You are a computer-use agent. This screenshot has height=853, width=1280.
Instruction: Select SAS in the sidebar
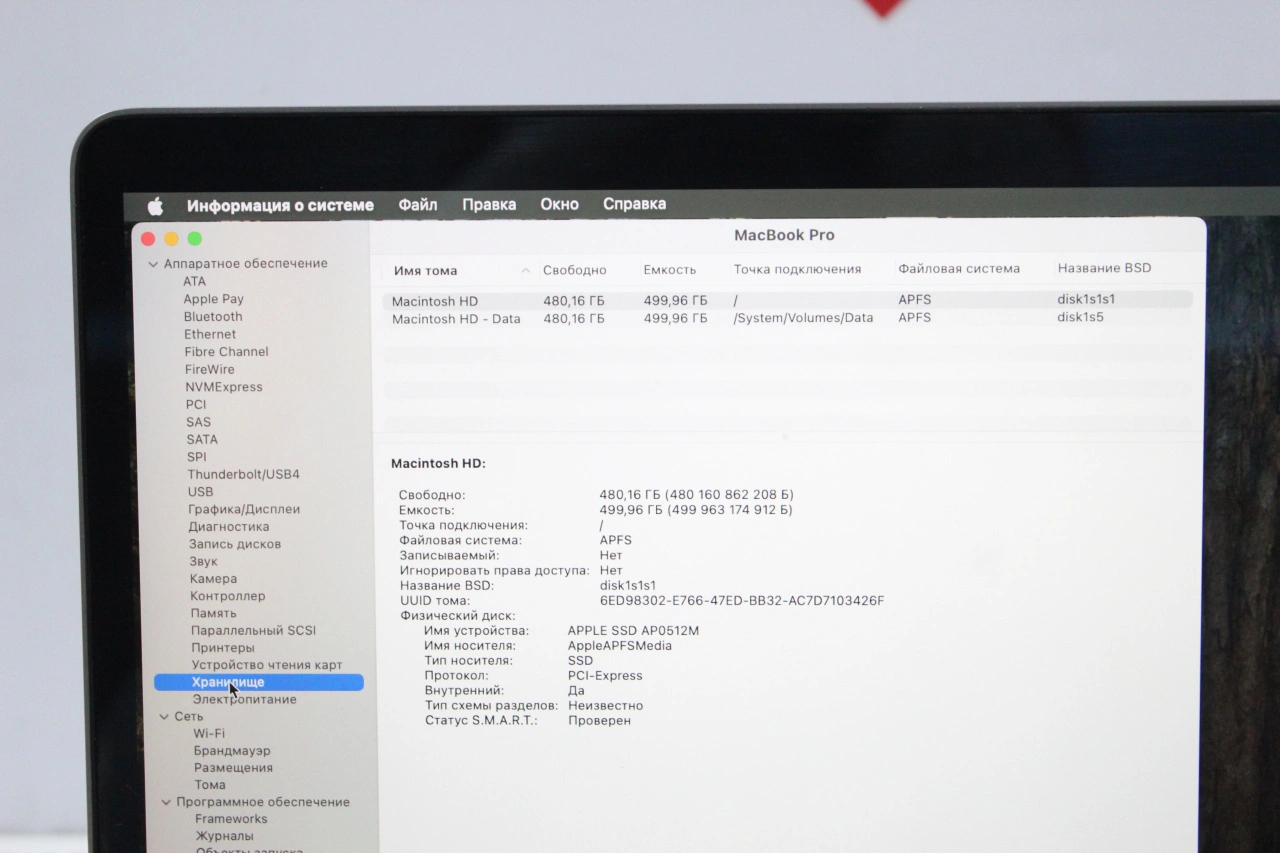[x=198, y=422]
